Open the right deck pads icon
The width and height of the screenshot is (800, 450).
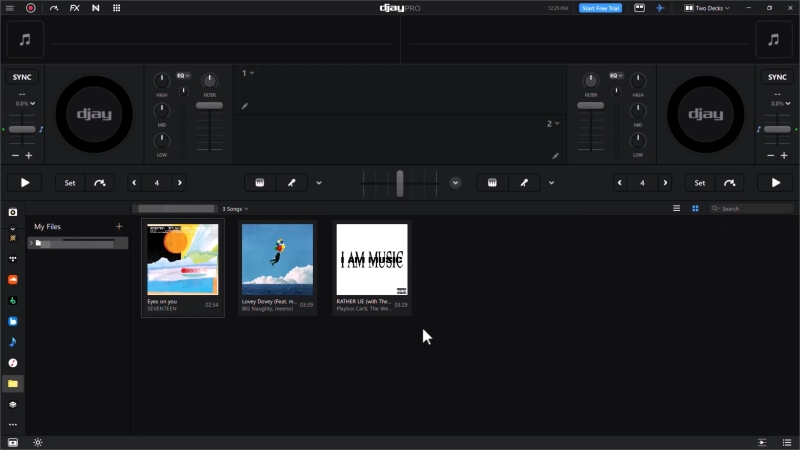[492, 183]
